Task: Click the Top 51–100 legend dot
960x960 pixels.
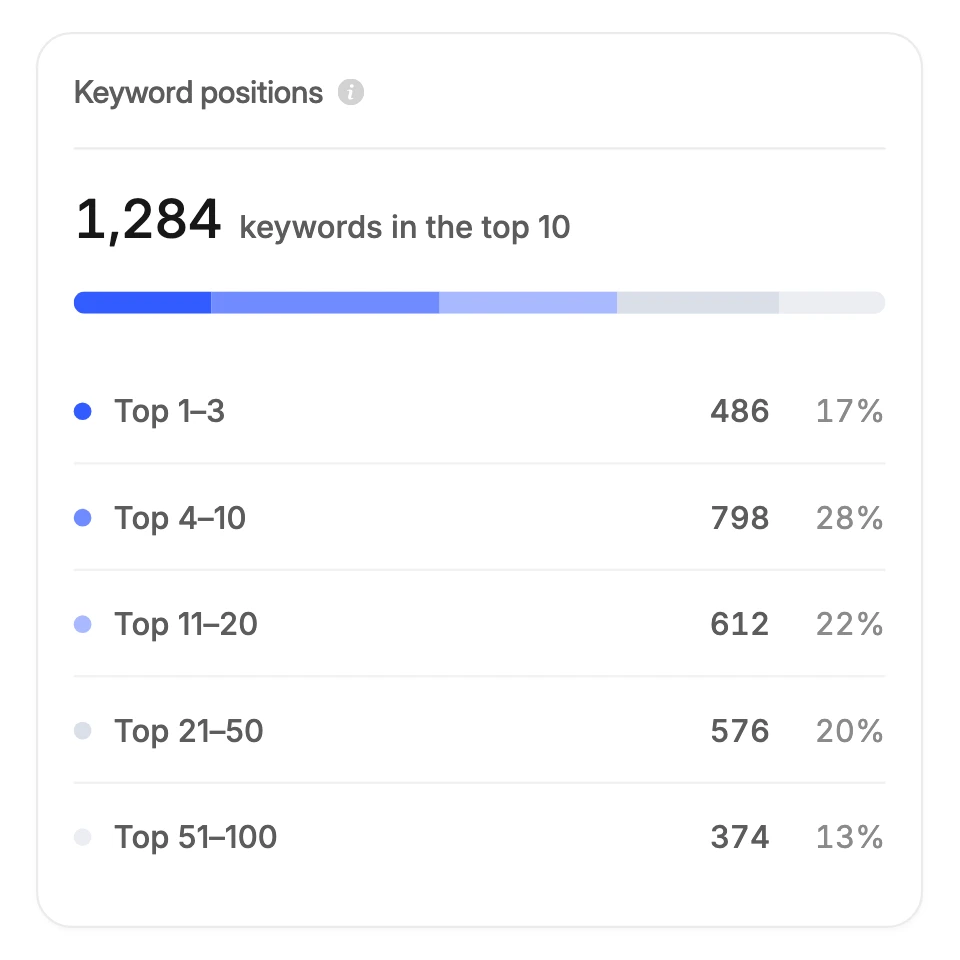Action: (x=83, y=837)
